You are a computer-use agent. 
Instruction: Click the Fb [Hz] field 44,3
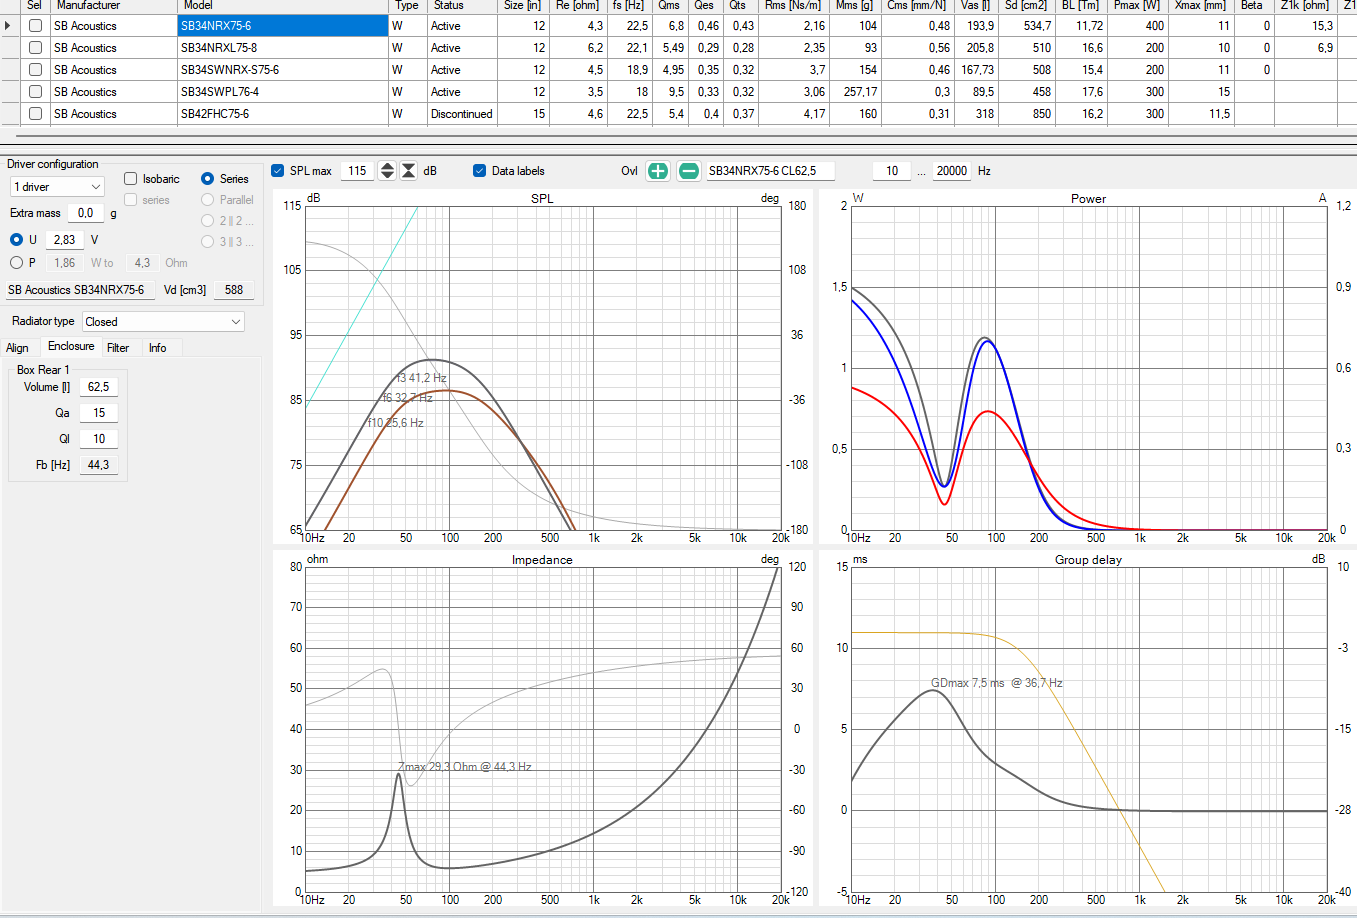coord(98,465)
